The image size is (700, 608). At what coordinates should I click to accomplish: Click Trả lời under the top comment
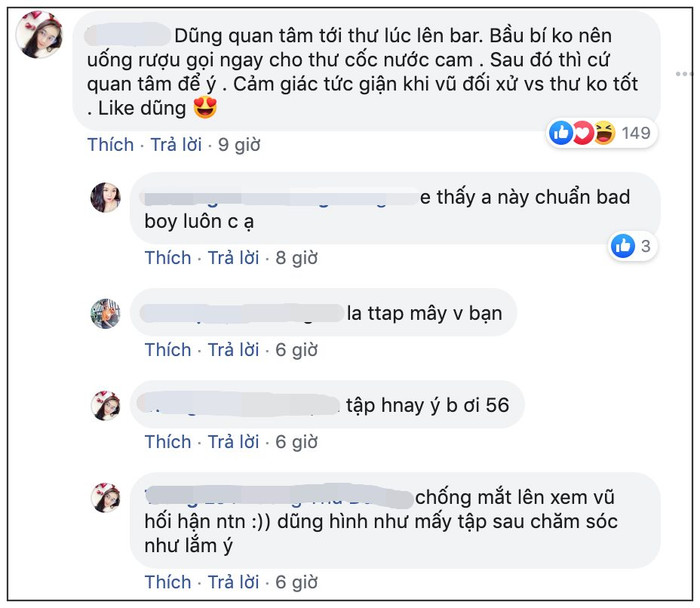tap(176, 145)
